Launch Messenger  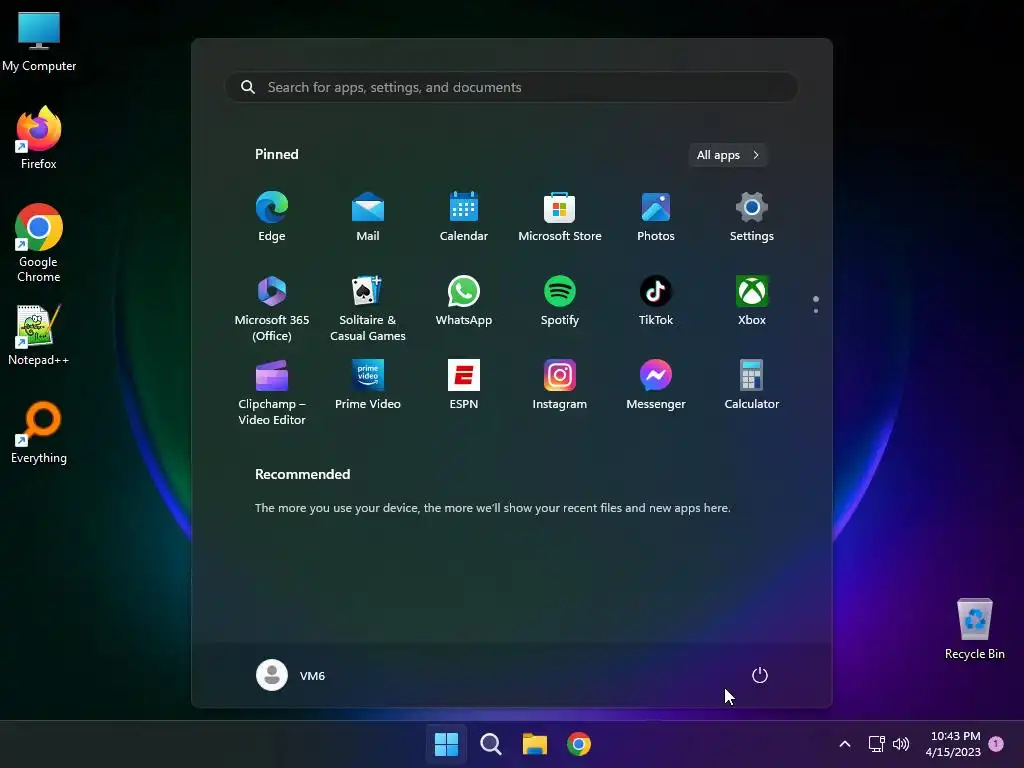pyautogui.click(x=656, y=385)
